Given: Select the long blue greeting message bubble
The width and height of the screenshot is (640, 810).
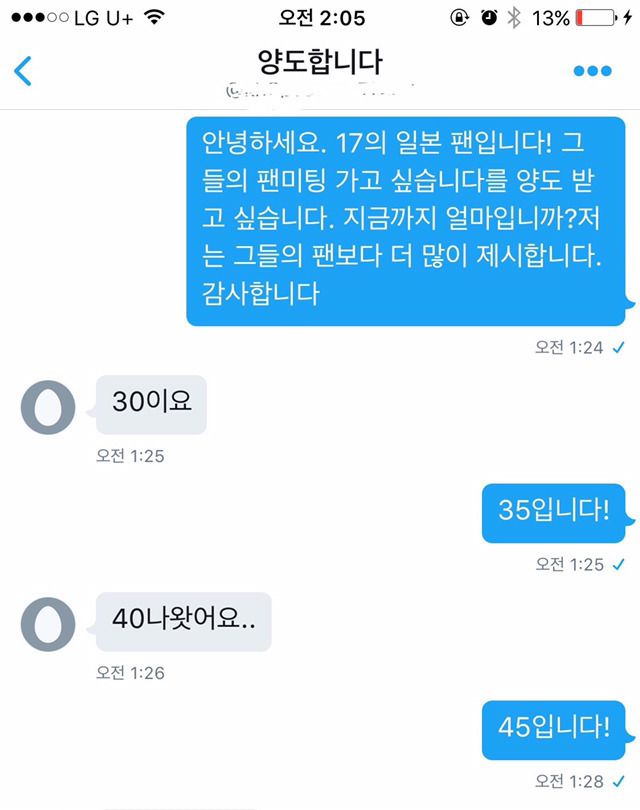Looking at the screenshot, I should pos(406,222).
